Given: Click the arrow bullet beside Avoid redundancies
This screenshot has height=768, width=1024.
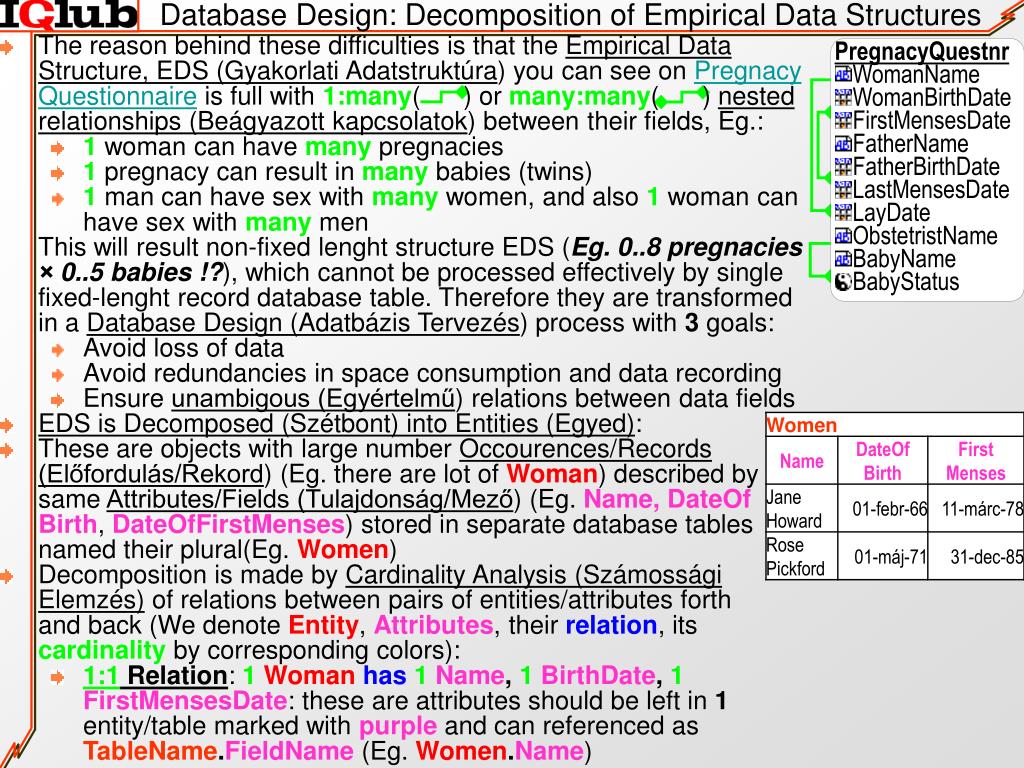Looking at the screenshot, I should coord(57,375).
